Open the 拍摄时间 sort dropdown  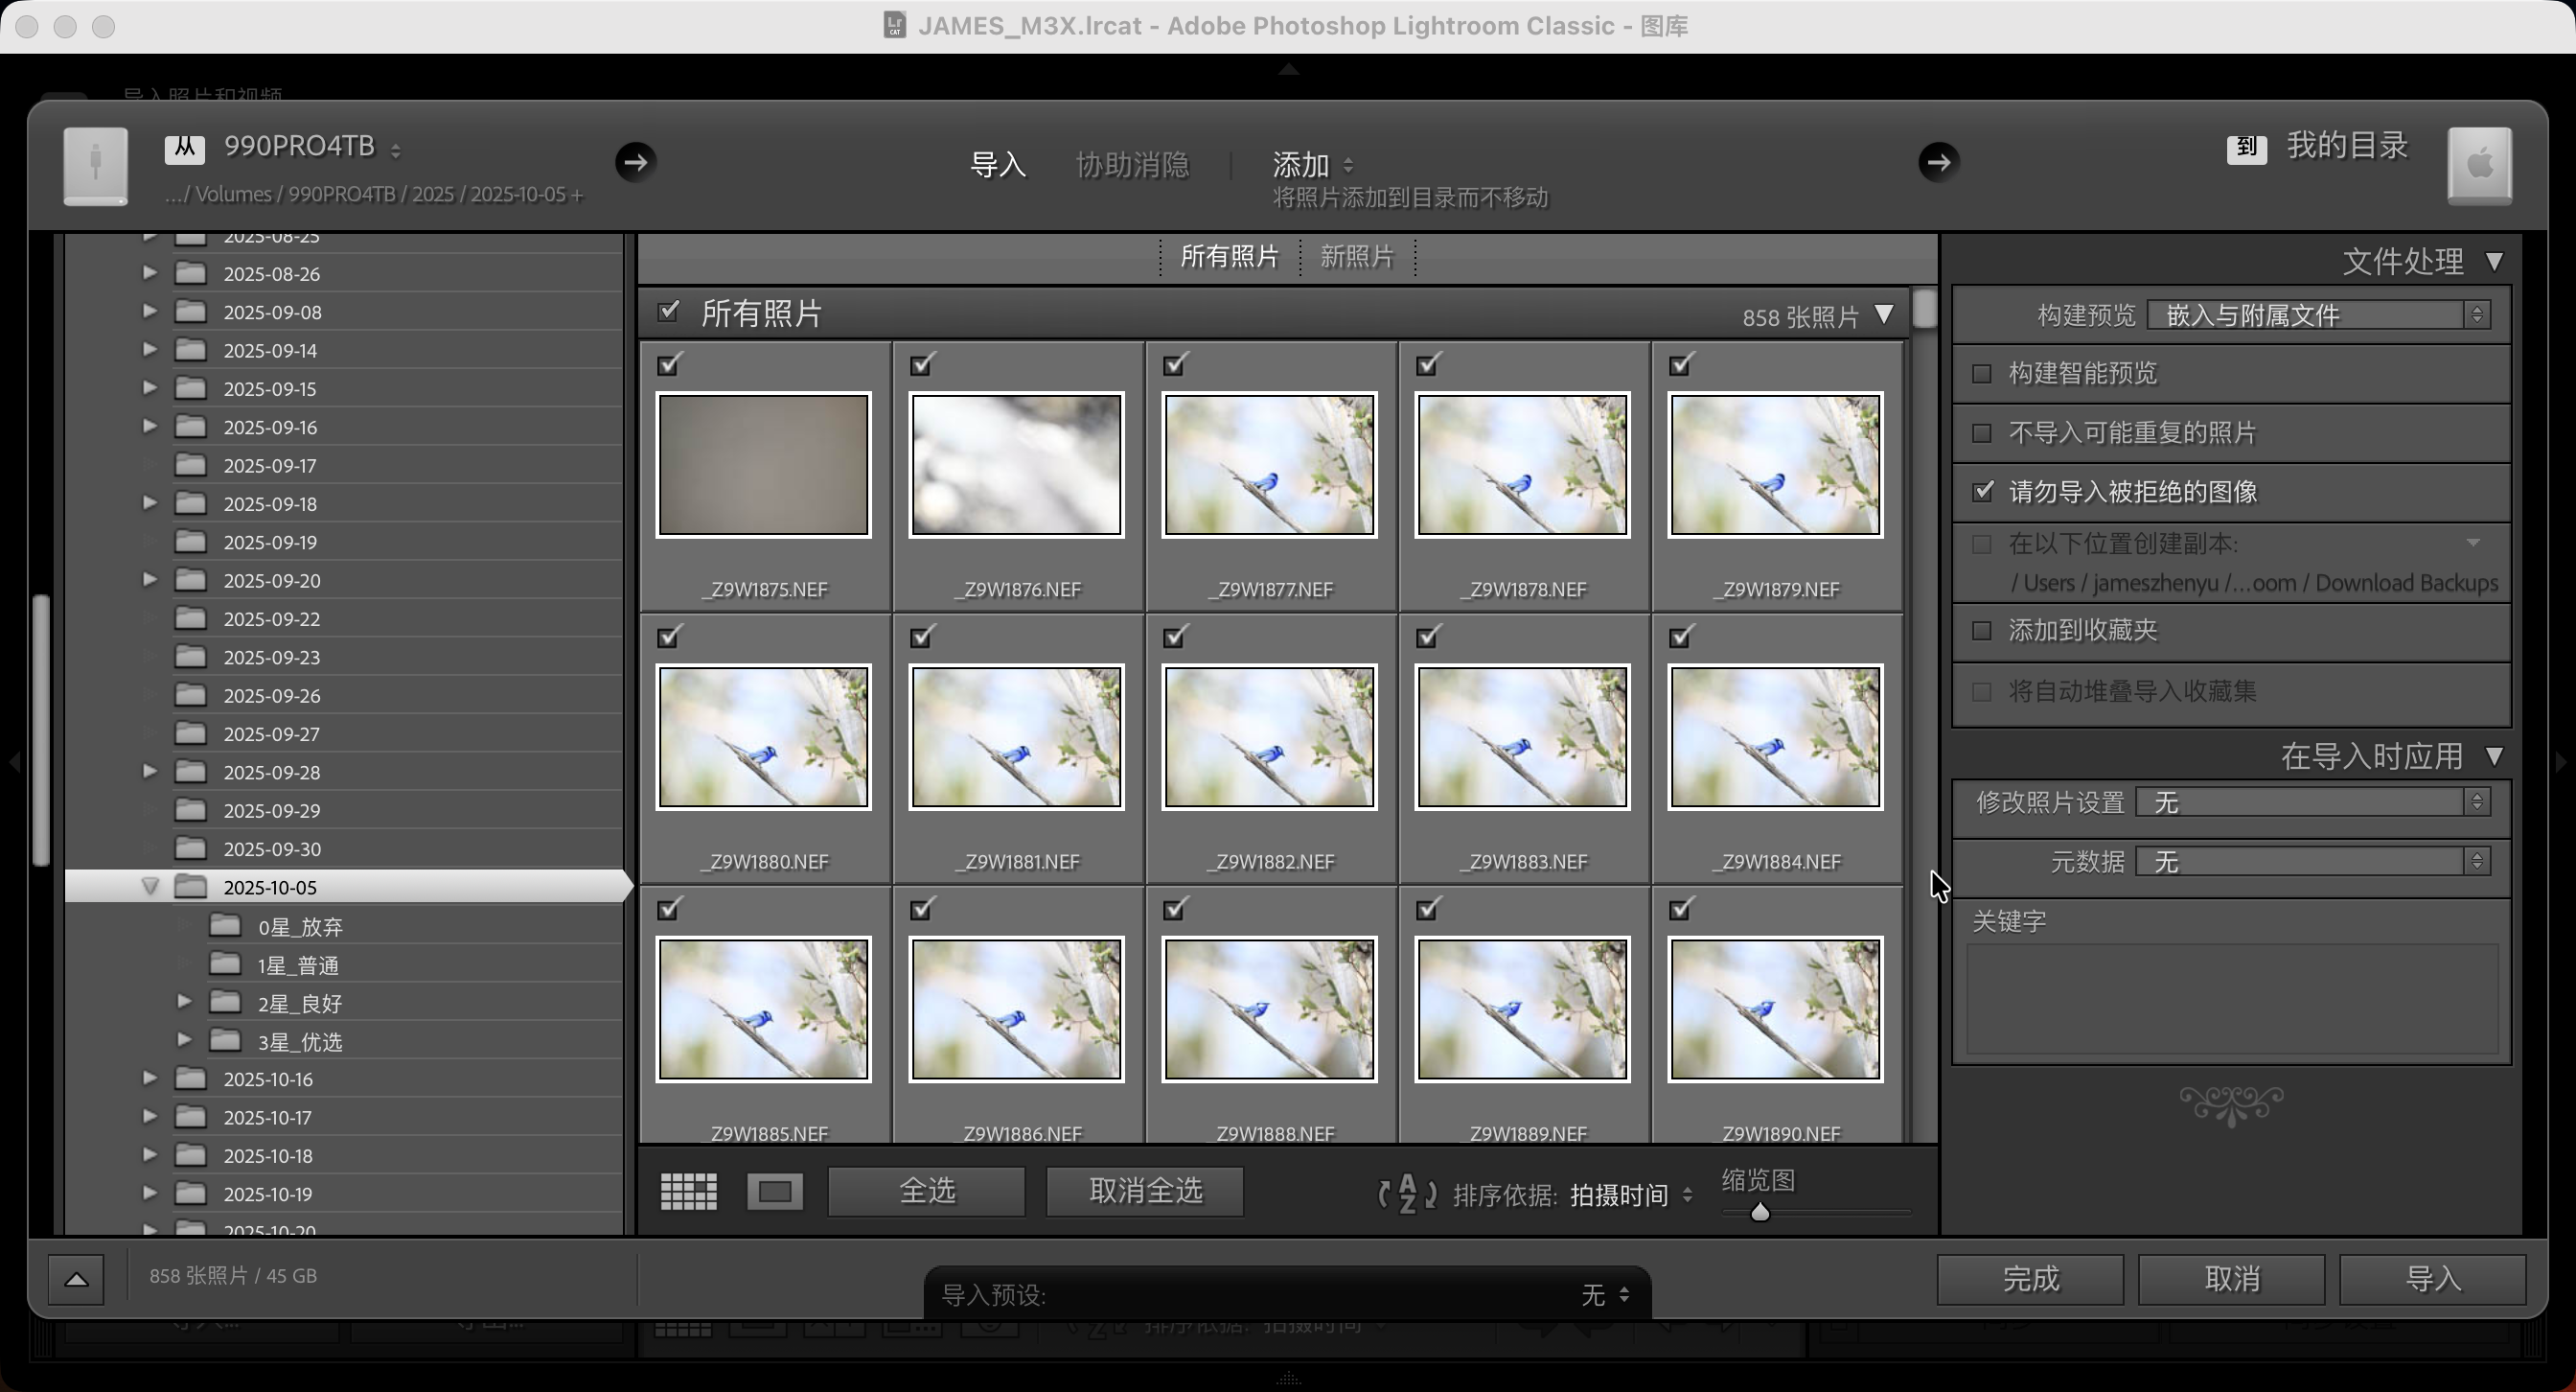[1630, 1195]
